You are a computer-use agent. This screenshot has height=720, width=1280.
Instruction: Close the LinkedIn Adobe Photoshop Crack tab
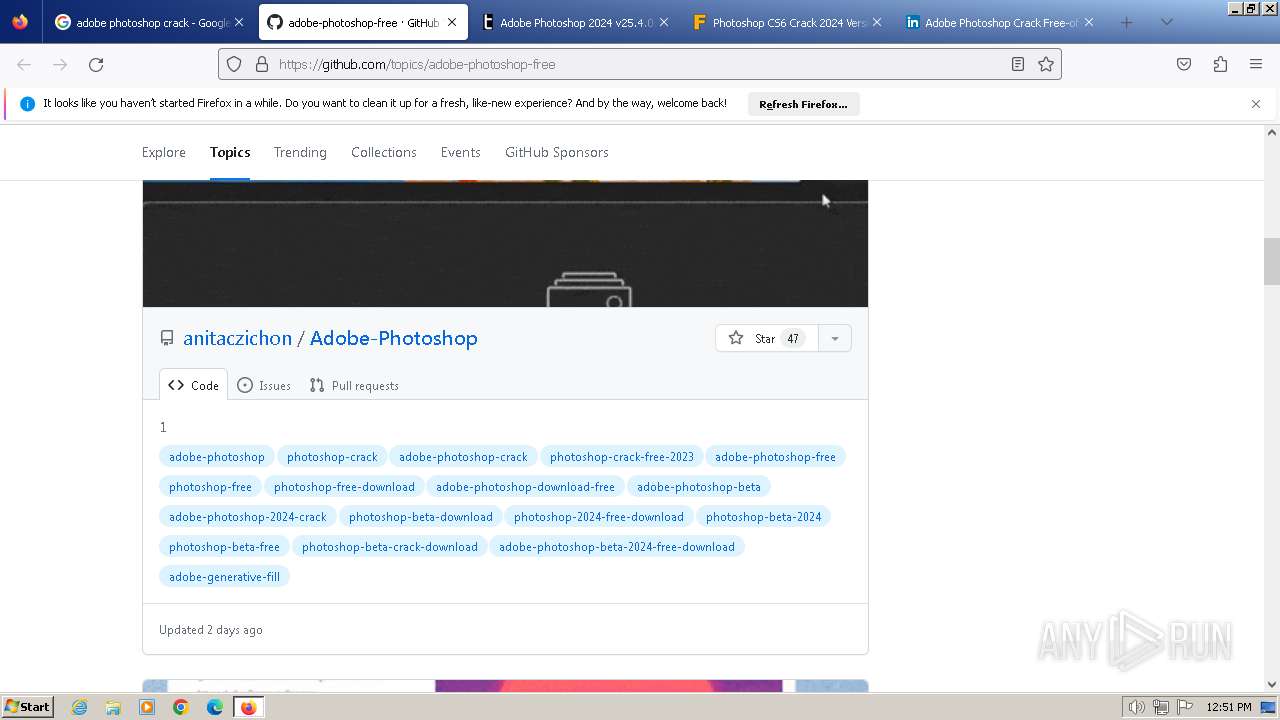click(x=1089, y=22)
